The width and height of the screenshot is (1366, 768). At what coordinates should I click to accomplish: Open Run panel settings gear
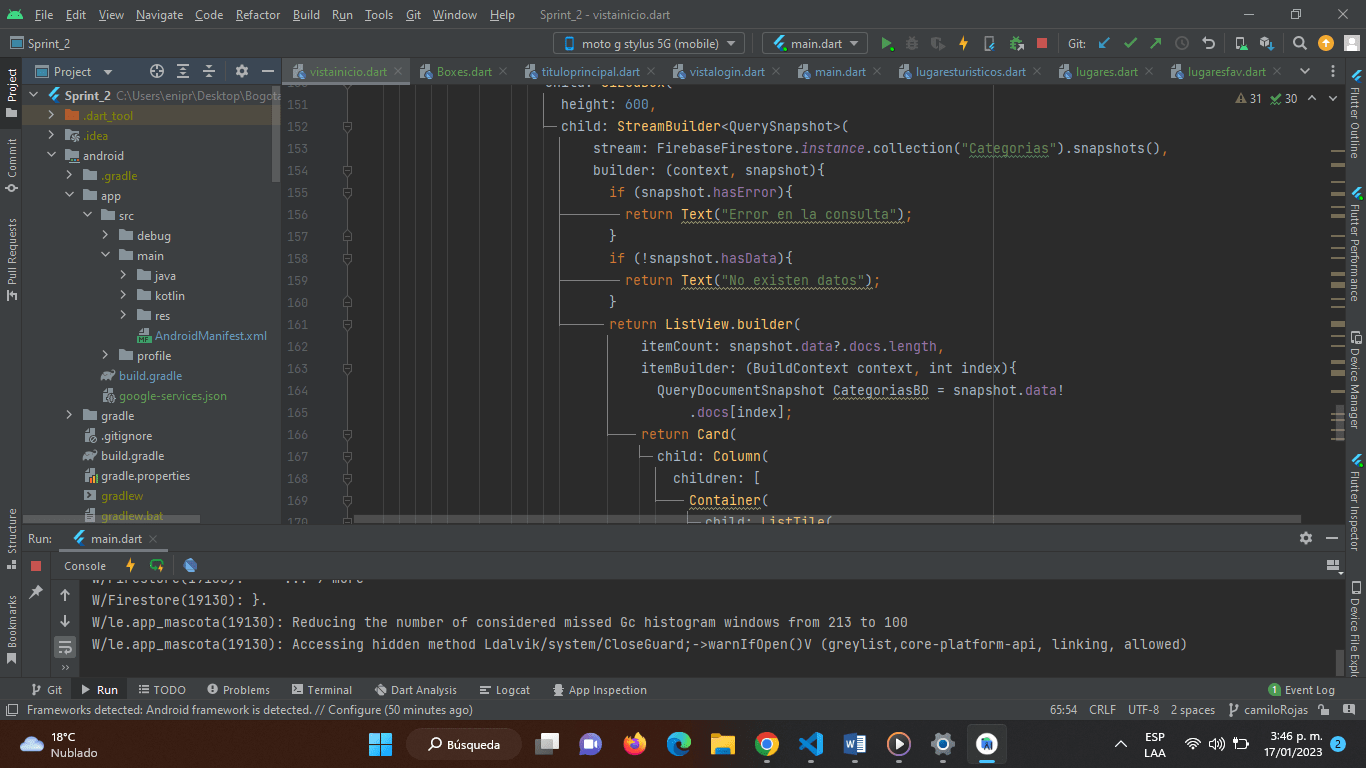1305,538
